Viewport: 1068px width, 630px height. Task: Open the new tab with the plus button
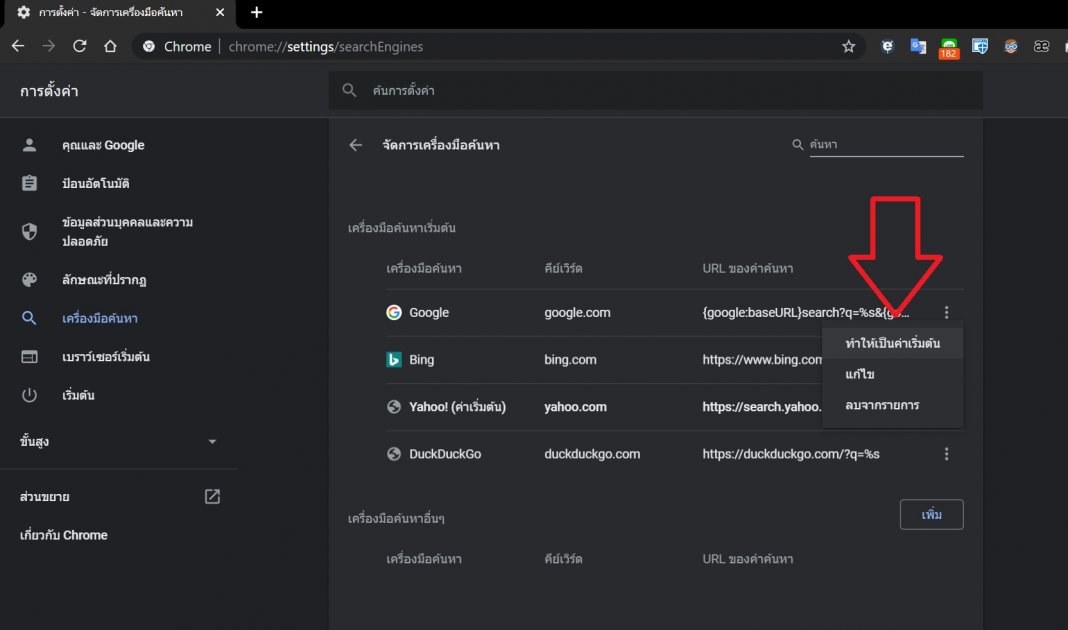256,12
